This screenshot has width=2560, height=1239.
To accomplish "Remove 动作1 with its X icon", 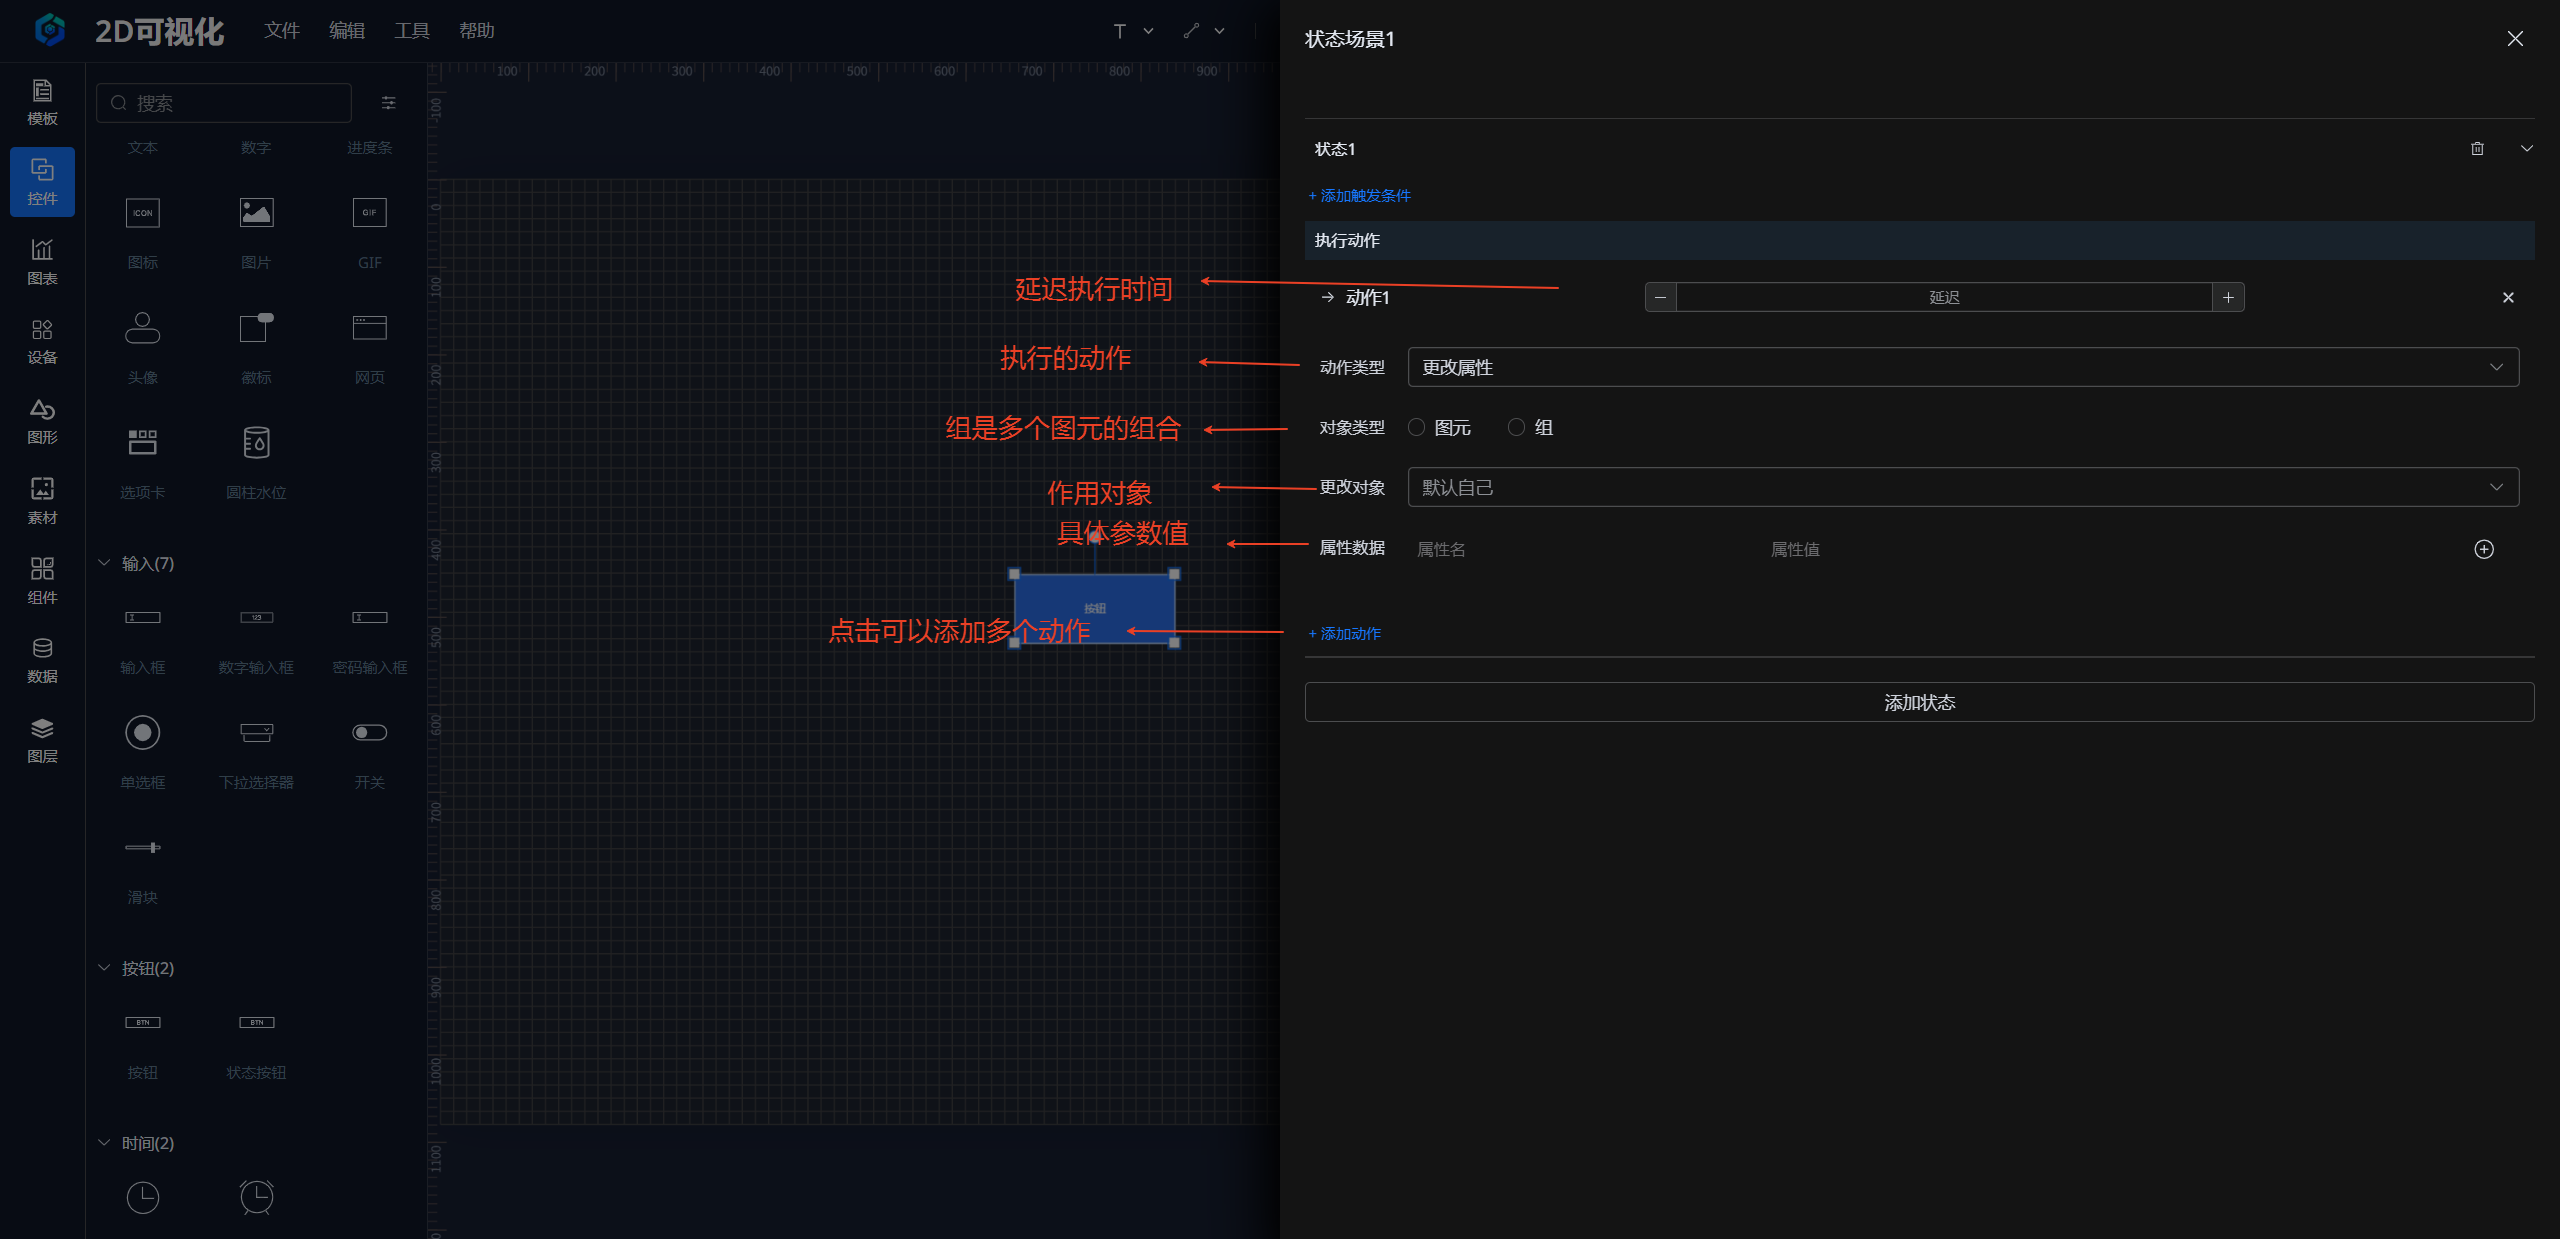I will tap(2507, 297).
